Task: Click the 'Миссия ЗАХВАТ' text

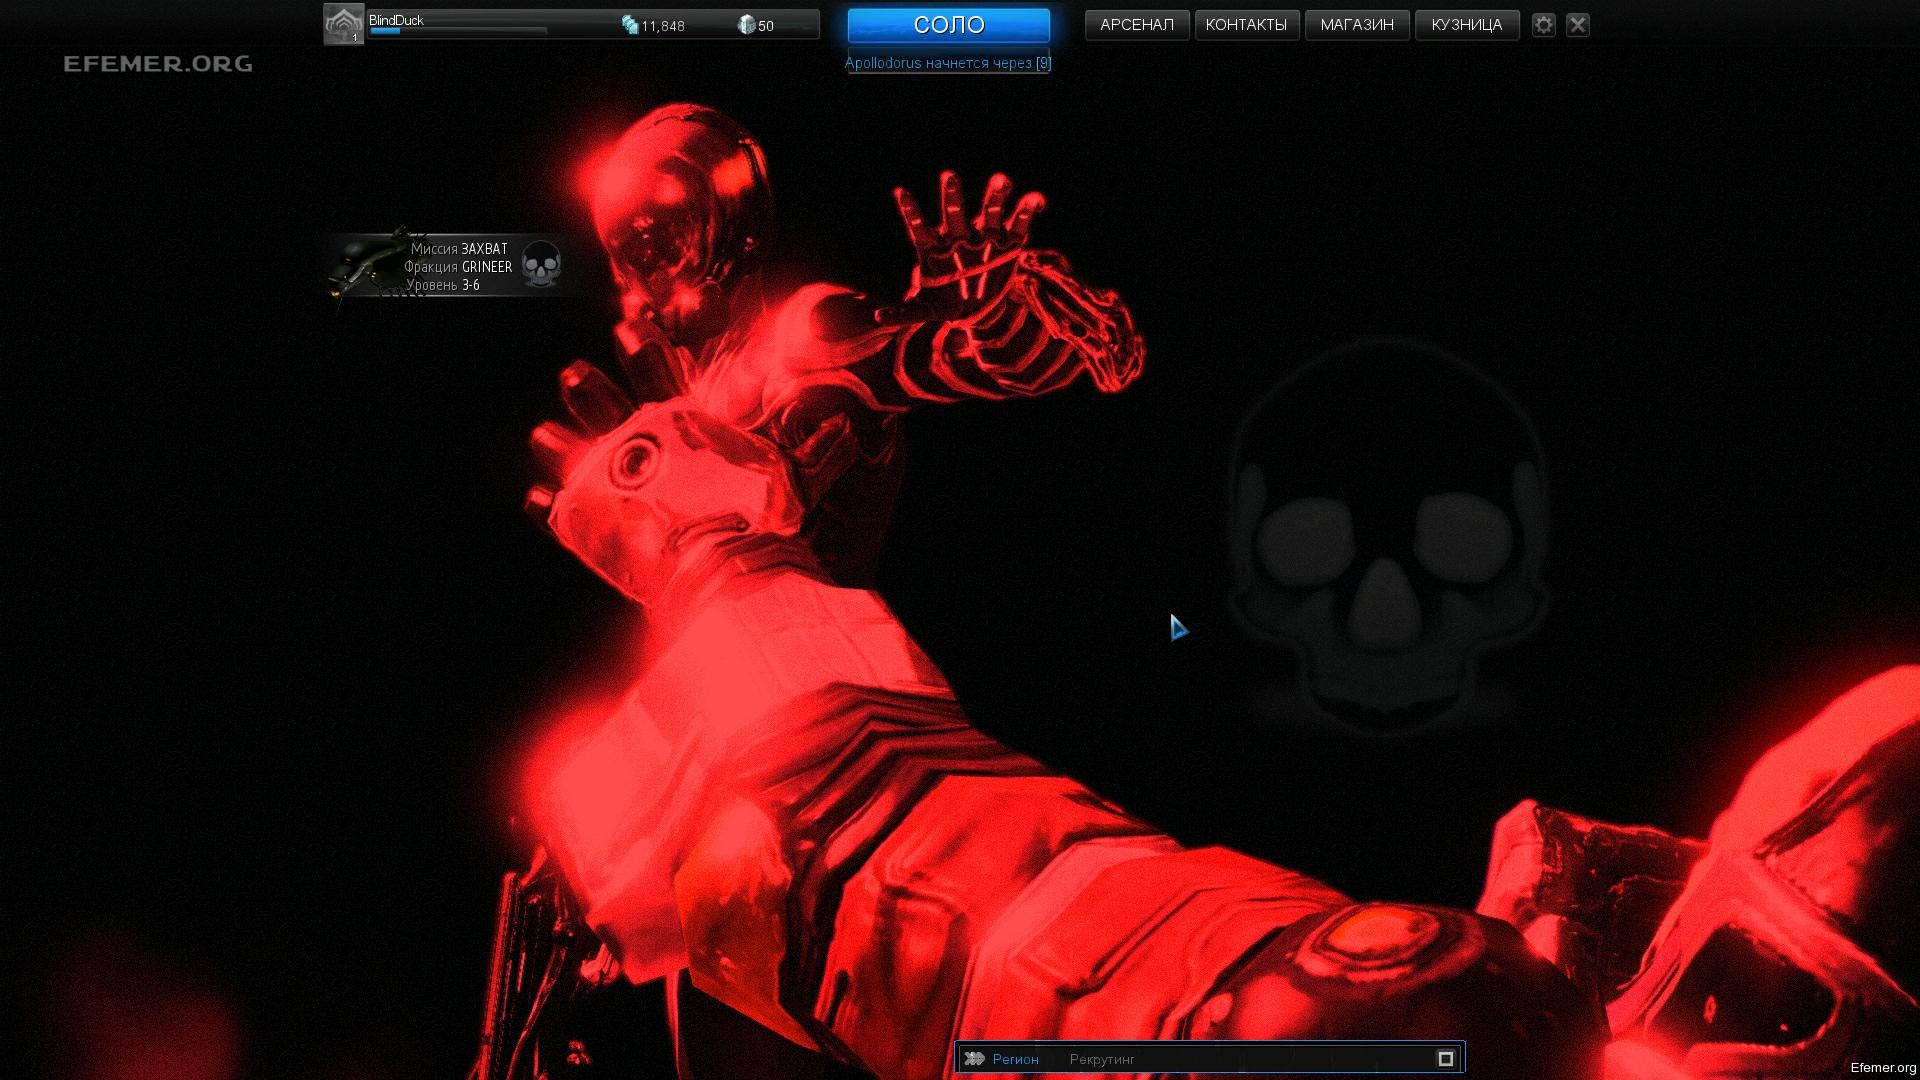Action: (459, 249)
